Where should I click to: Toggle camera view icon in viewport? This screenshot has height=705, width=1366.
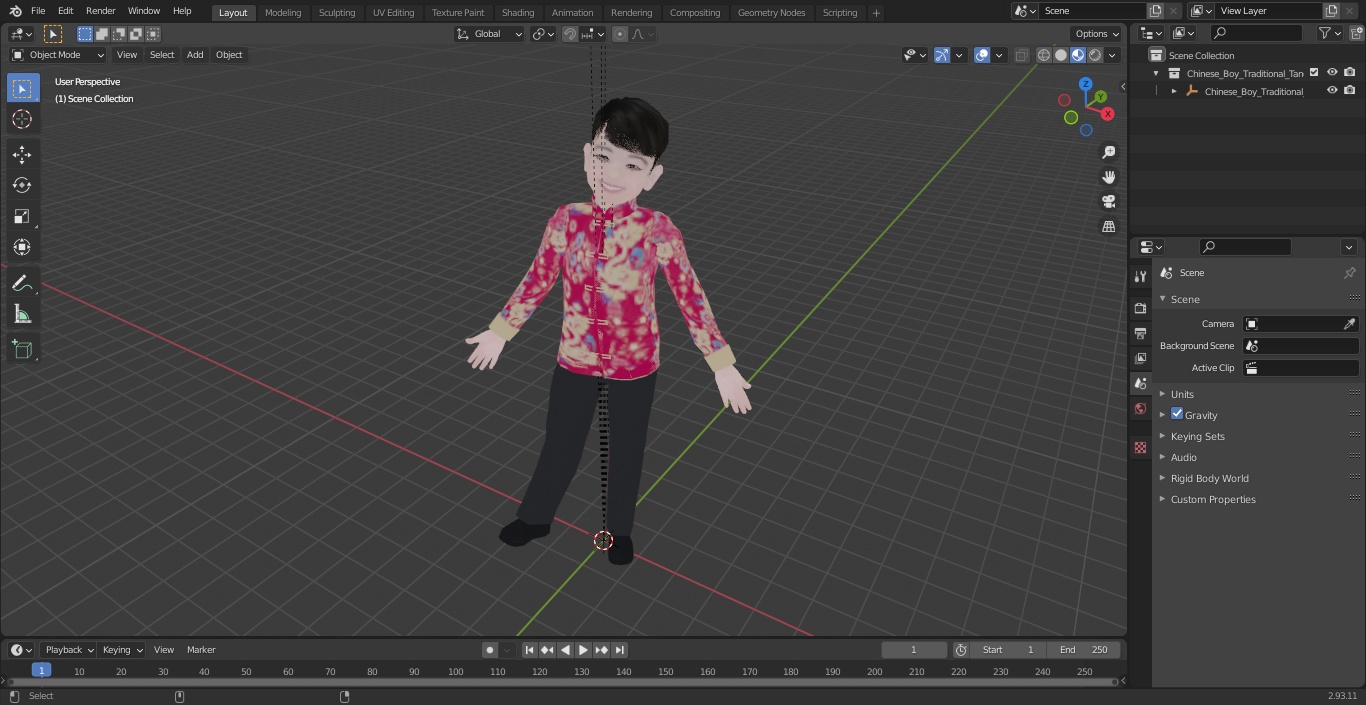click(1108, 201)
